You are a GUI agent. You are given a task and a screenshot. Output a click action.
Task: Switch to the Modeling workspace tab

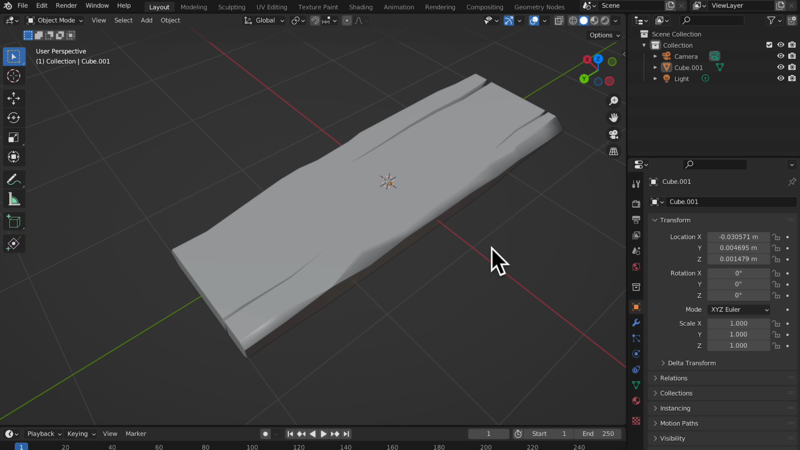(x=193, y=7)
